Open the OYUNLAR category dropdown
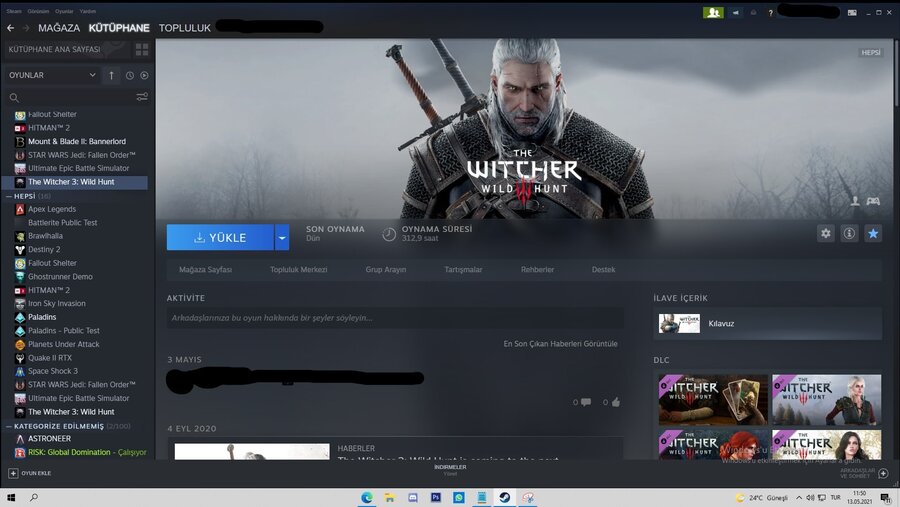Screen dimensions: 900x507 pyautogui.click(x=52, y=75)
